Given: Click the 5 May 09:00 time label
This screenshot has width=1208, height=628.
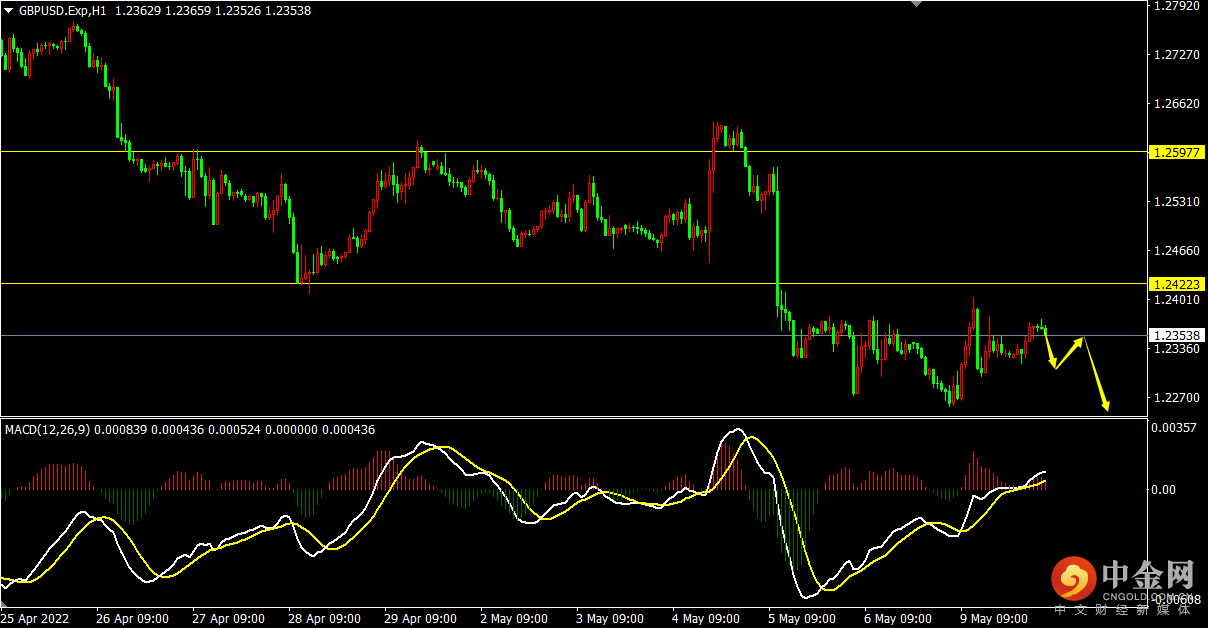Looking at the screenshot, I should click(804, 618).
